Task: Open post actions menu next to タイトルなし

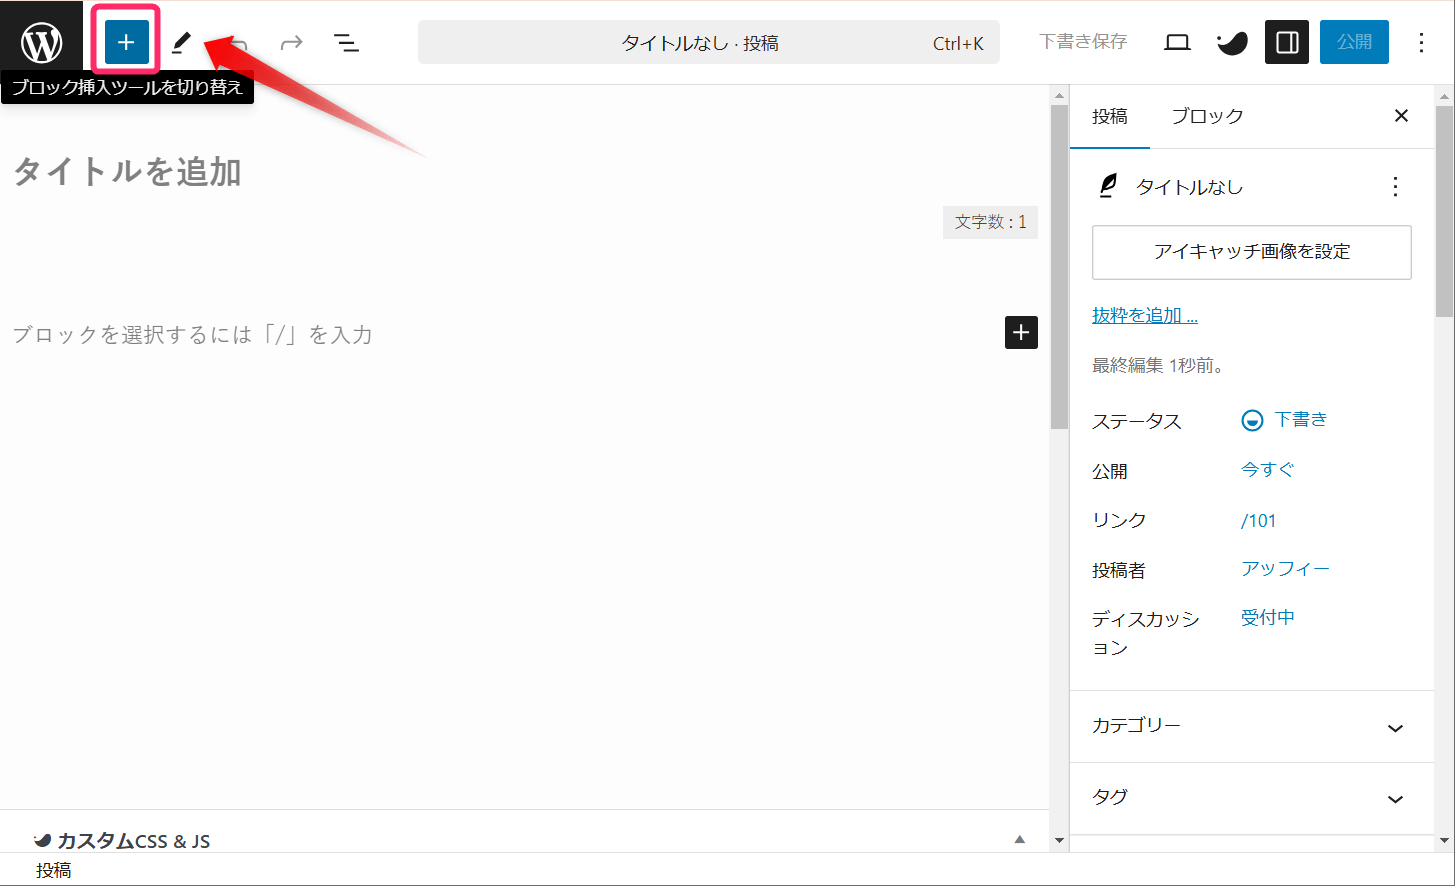Action: (x=1395, y=187)
